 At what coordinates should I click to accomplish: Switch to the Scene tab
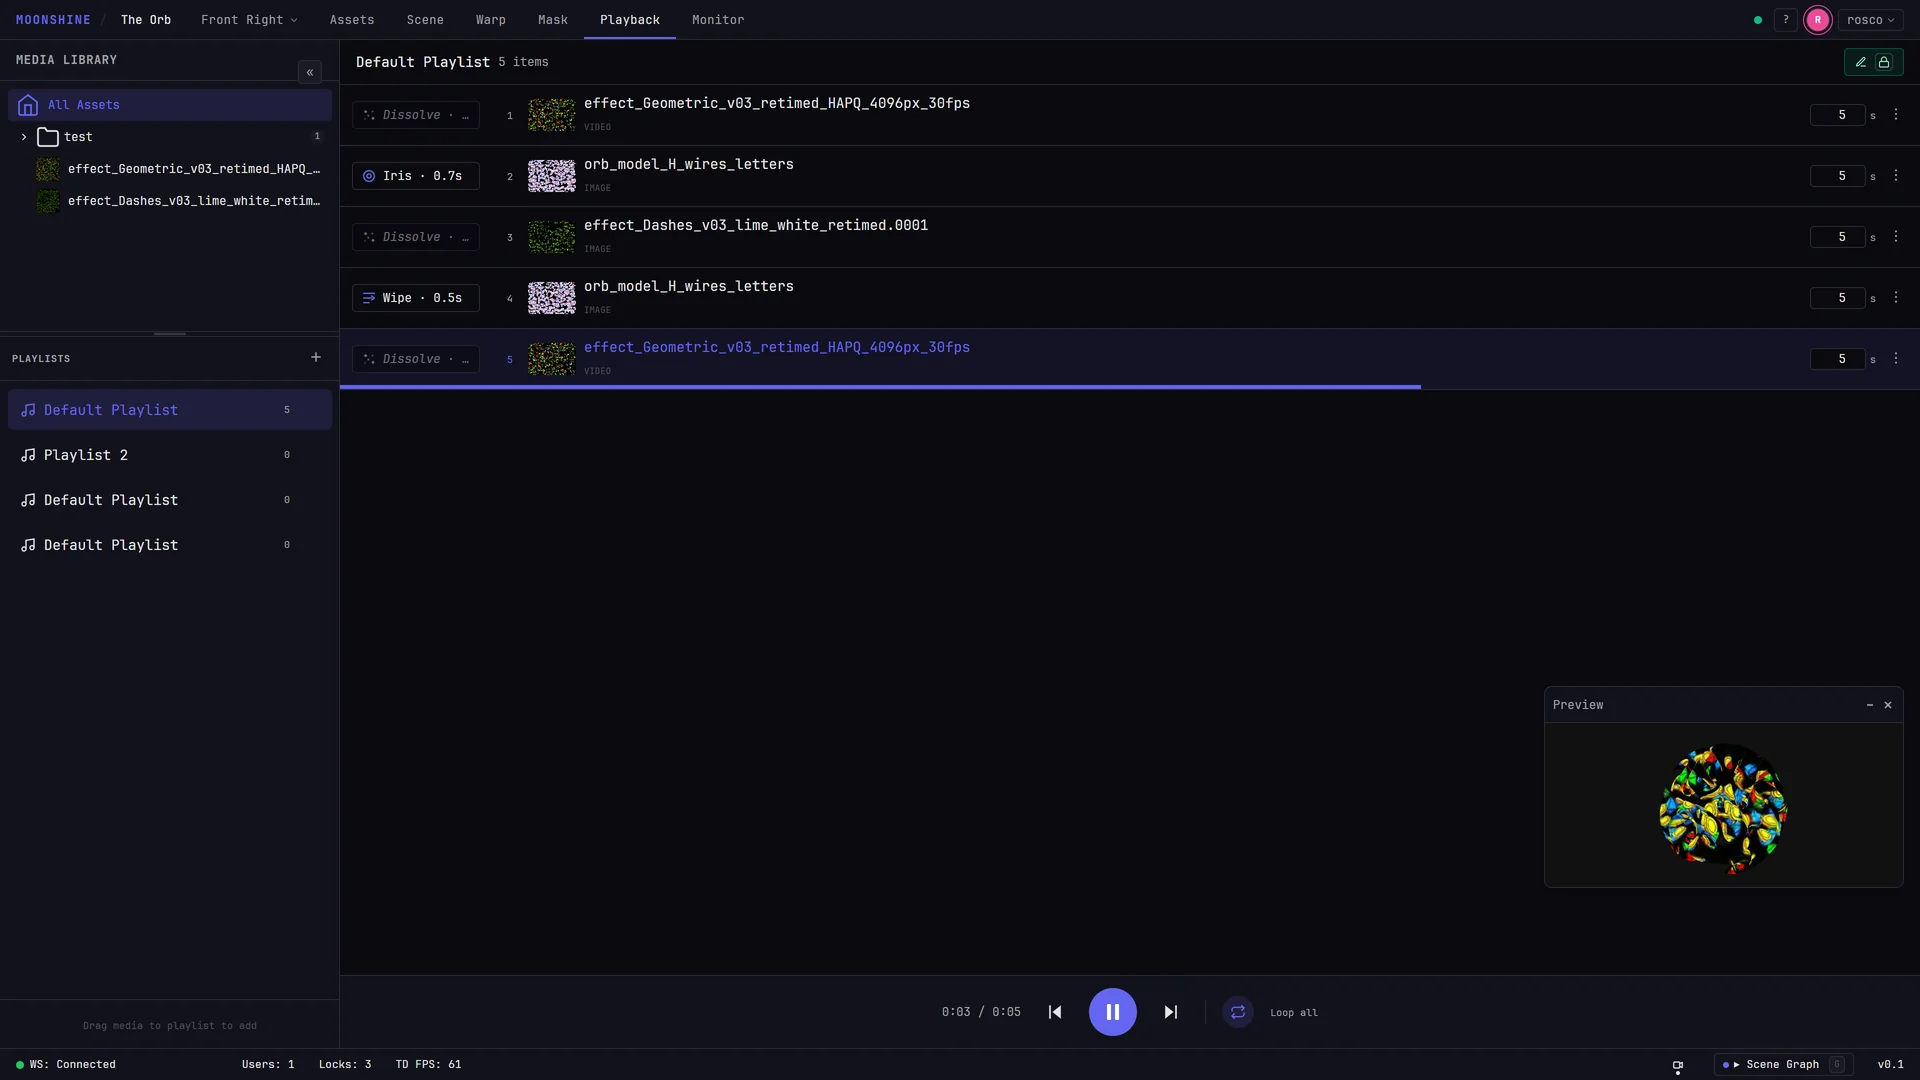coord(425,20)
